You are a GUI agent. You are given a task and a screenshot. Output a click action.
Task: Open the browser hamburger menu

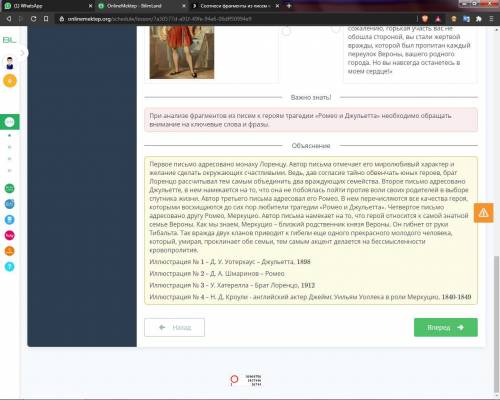(491, 19)
